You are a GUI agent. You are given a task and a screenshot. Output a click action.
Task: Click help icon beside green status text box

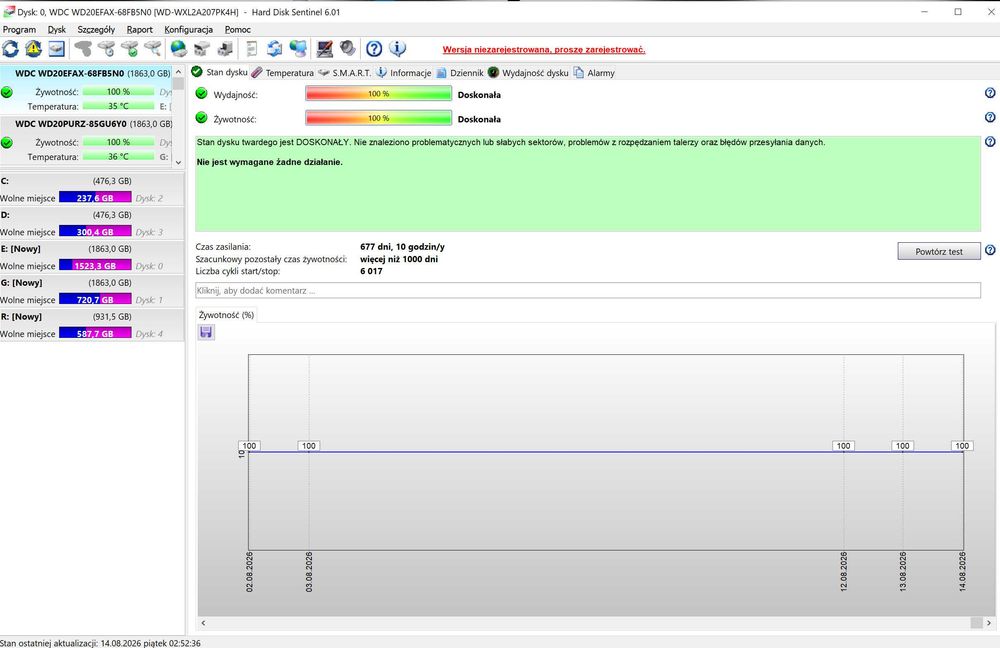990,142
